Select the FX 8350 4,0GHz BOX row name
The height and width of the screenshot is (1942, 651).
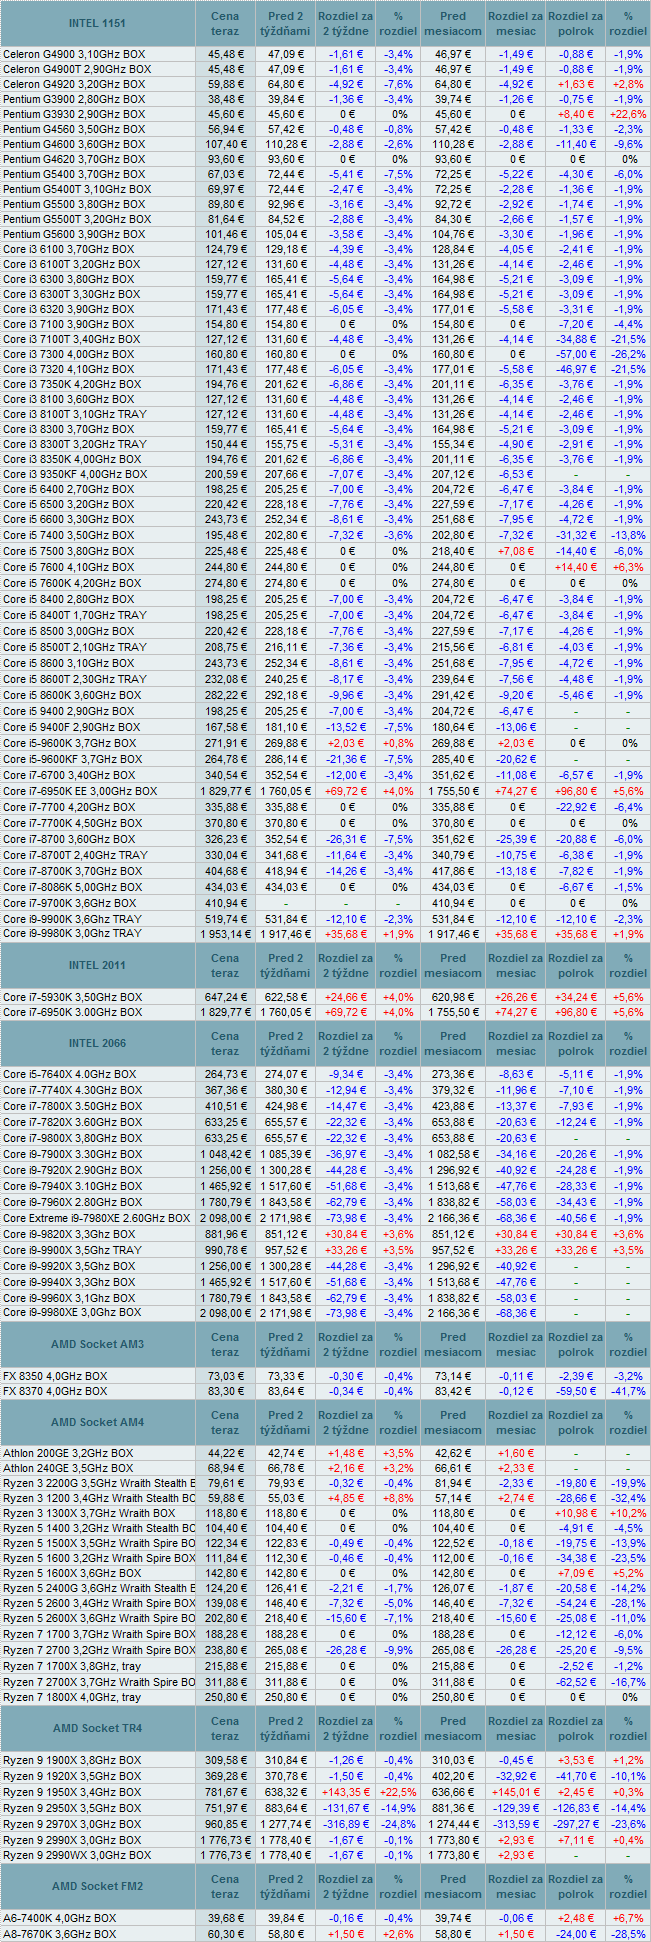coord(55,1376)
